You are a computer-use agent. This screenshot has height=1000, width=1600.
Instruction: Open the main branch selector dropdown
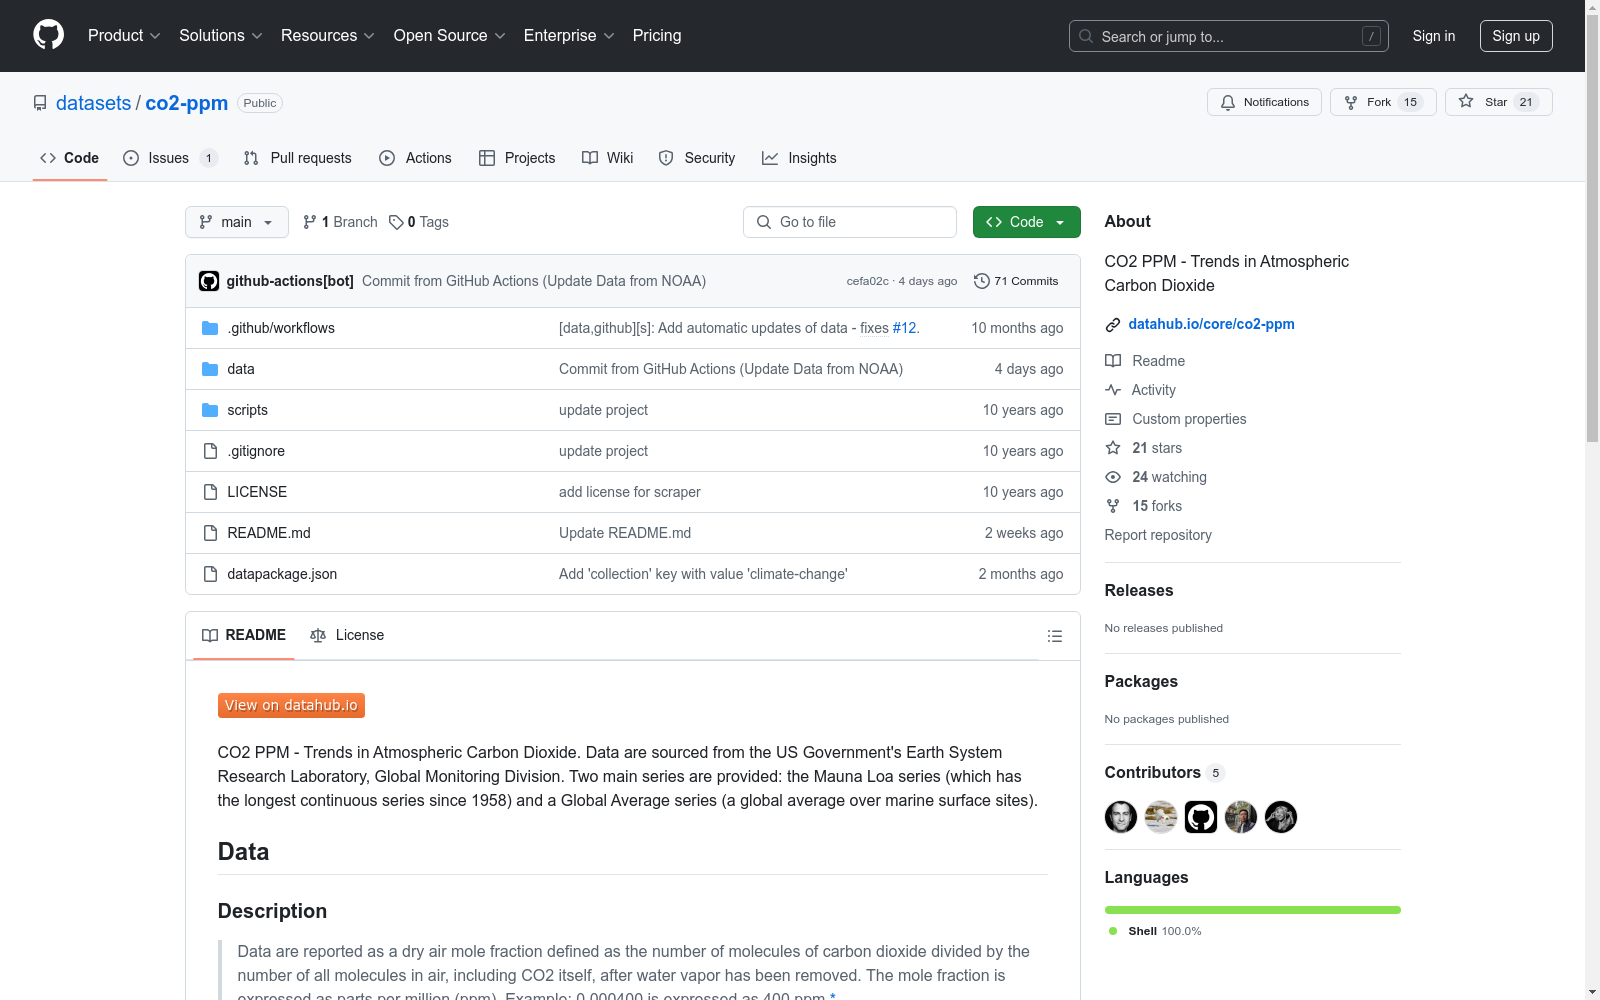tap(237, 222)
